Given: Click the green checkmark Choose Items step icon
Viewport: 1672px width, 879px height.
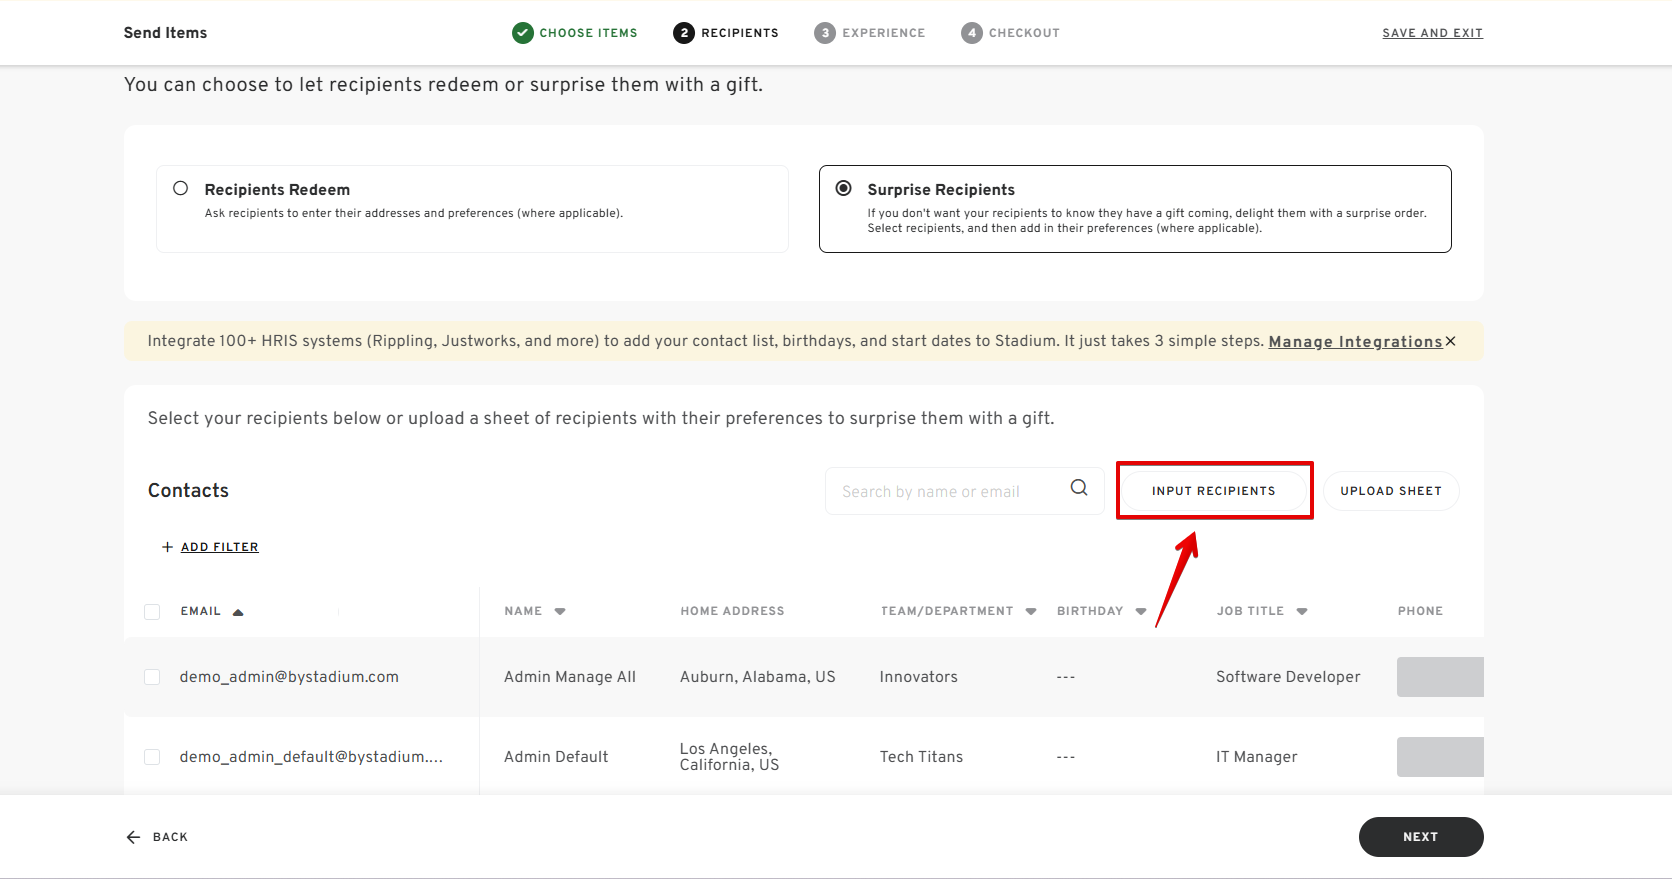Looking at the screenshot, I should pos(523,33).
